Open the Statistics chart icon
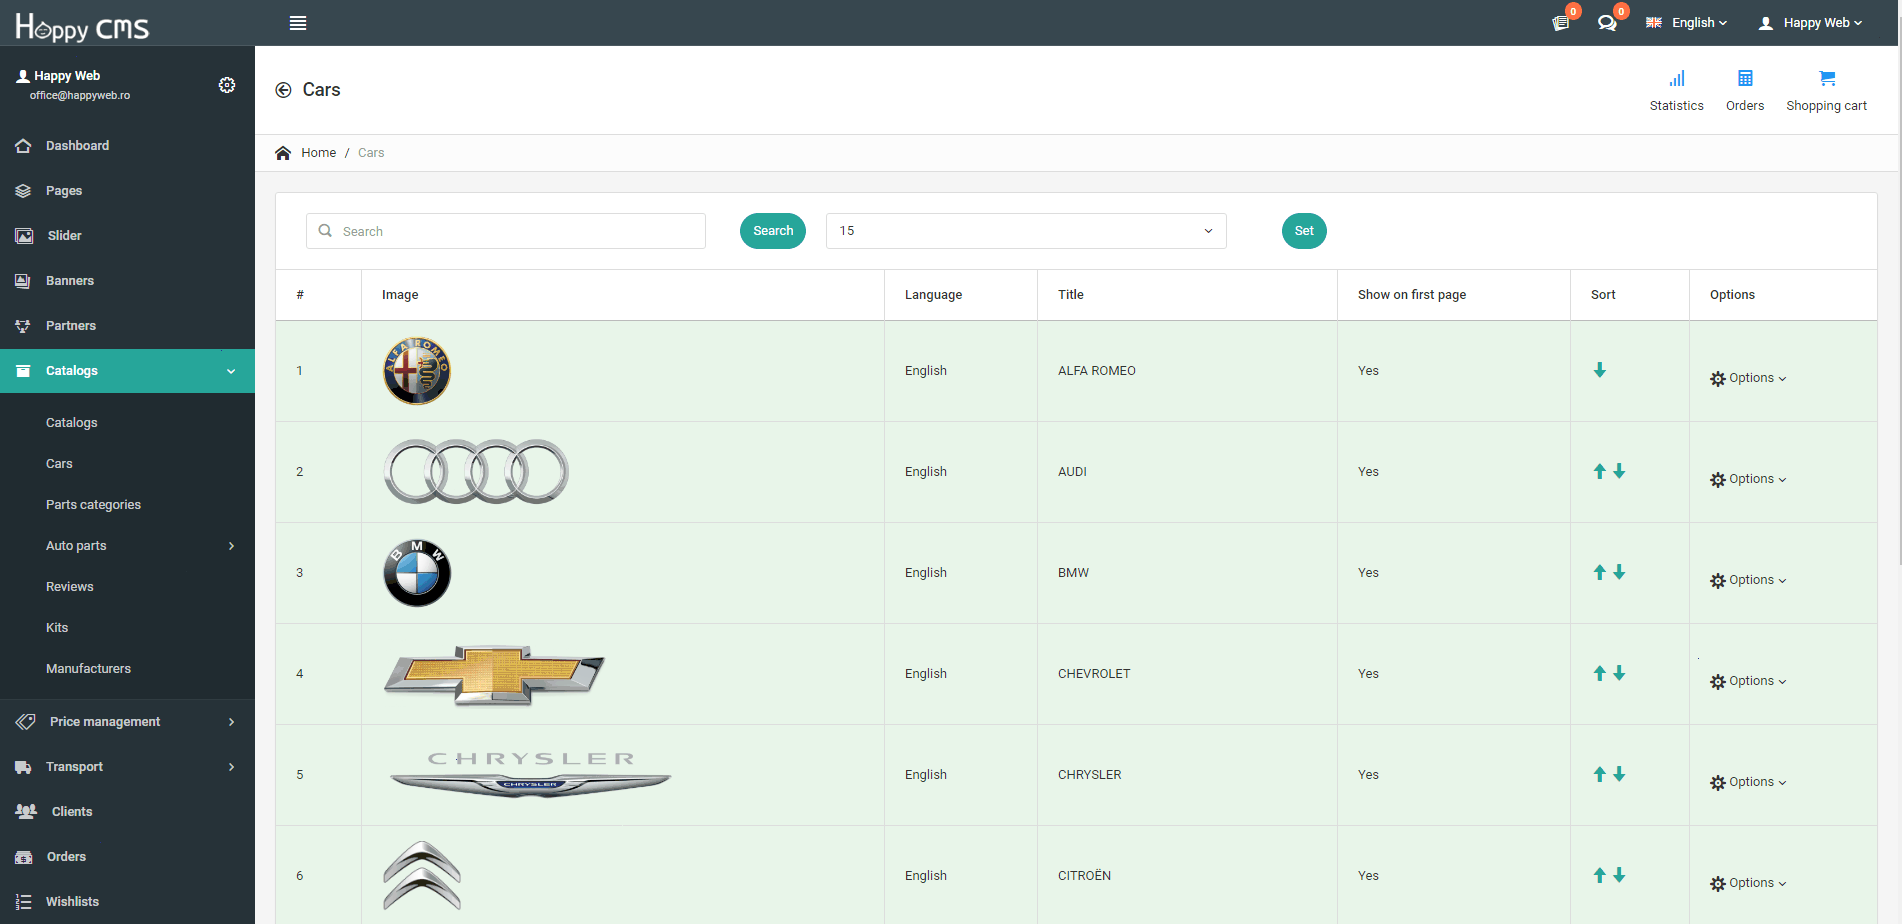Viewport: 1902px width, 924px height. (x=1677, y=78)
